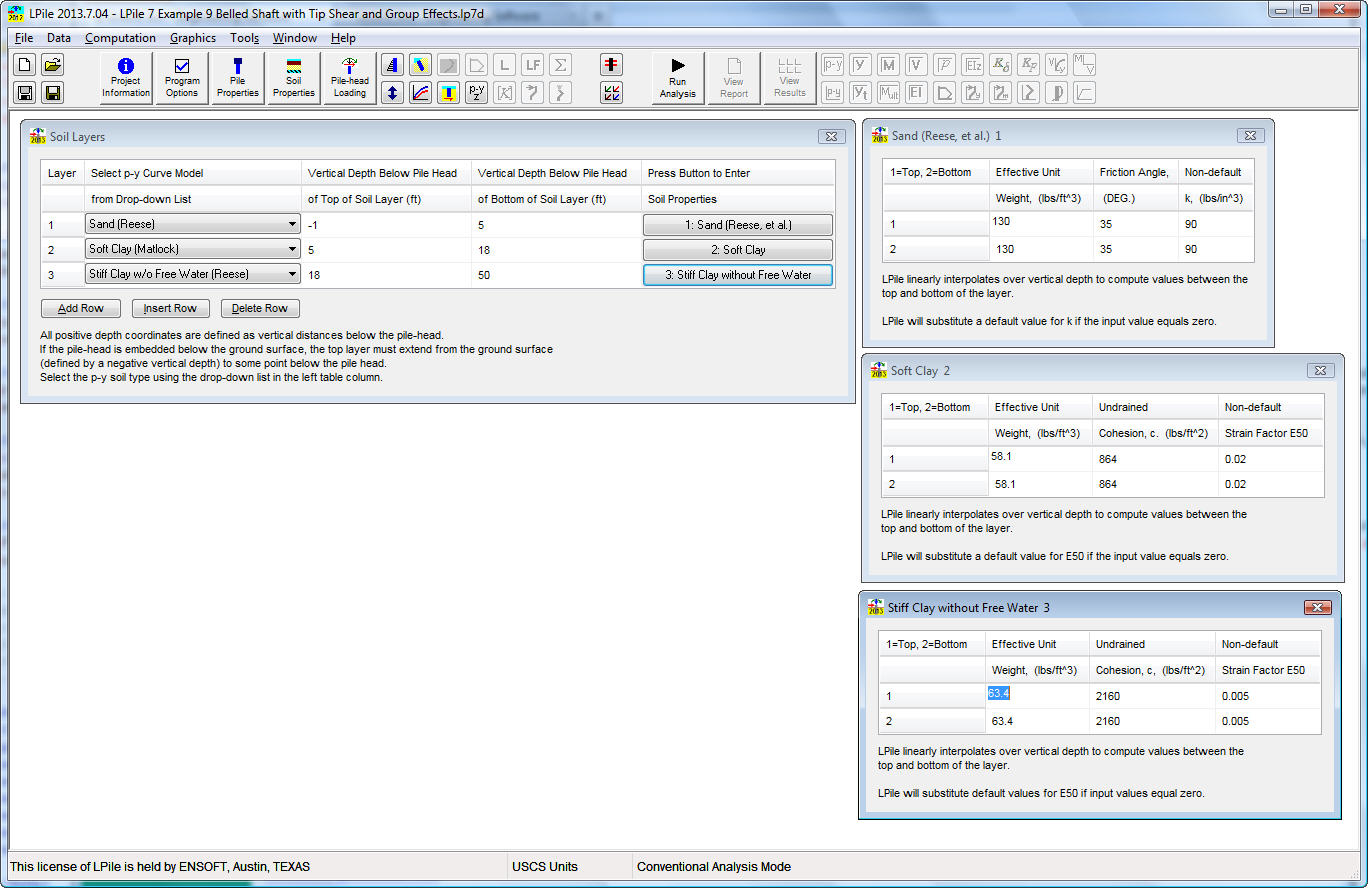
Task: Click the Add Row button
Action: point(81,309)
